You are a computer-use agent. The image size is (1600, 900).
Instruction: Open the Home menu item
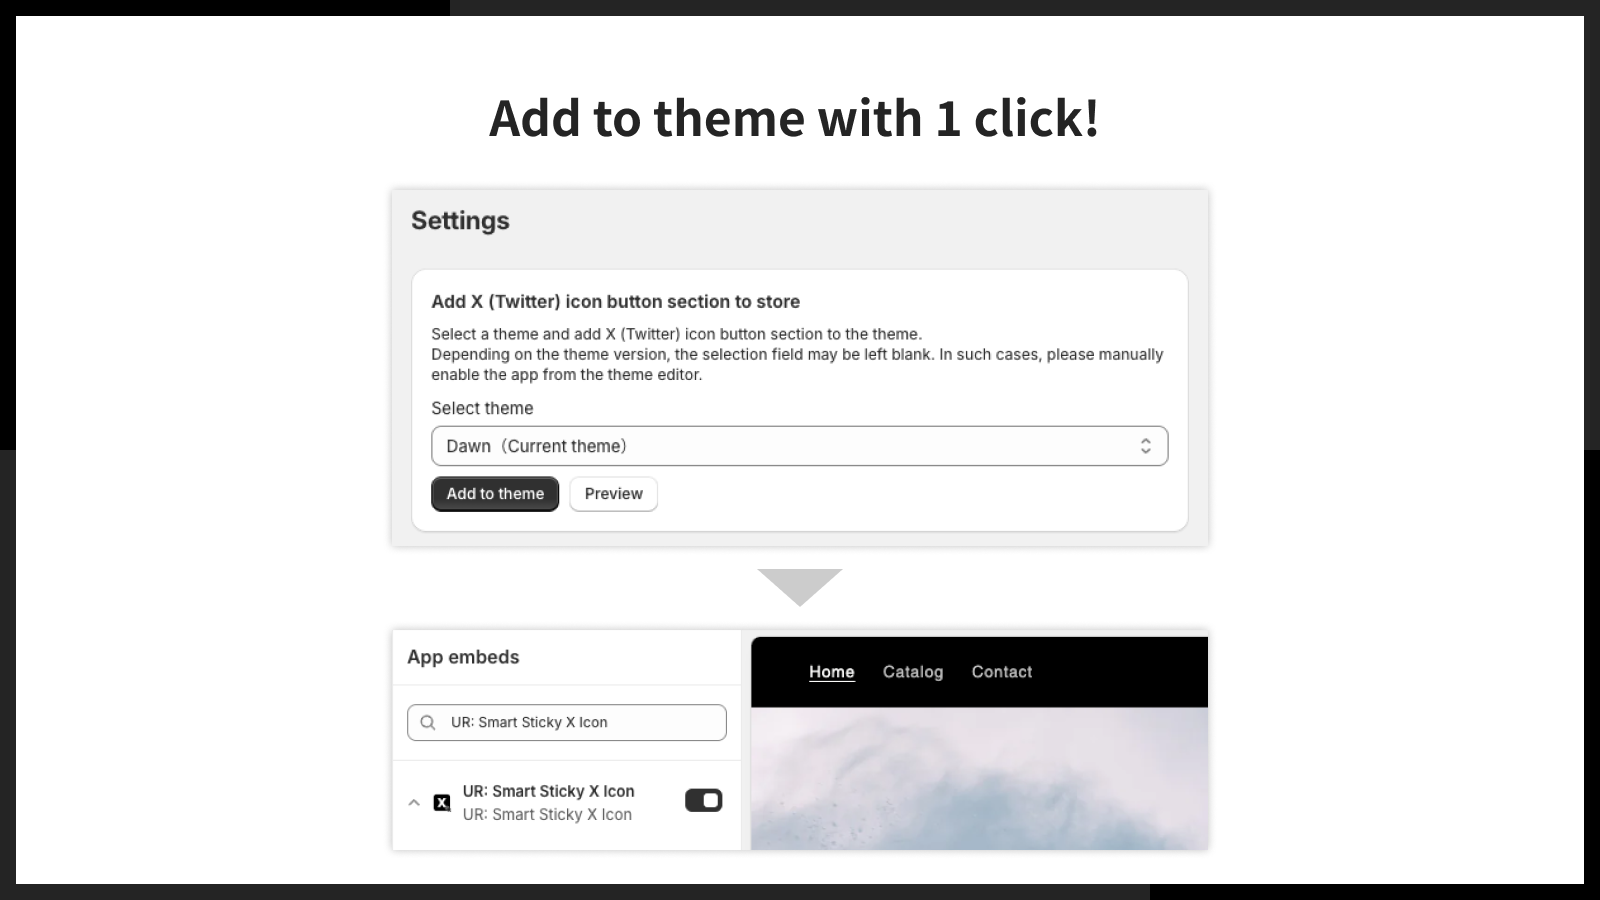tap(832, 672)
